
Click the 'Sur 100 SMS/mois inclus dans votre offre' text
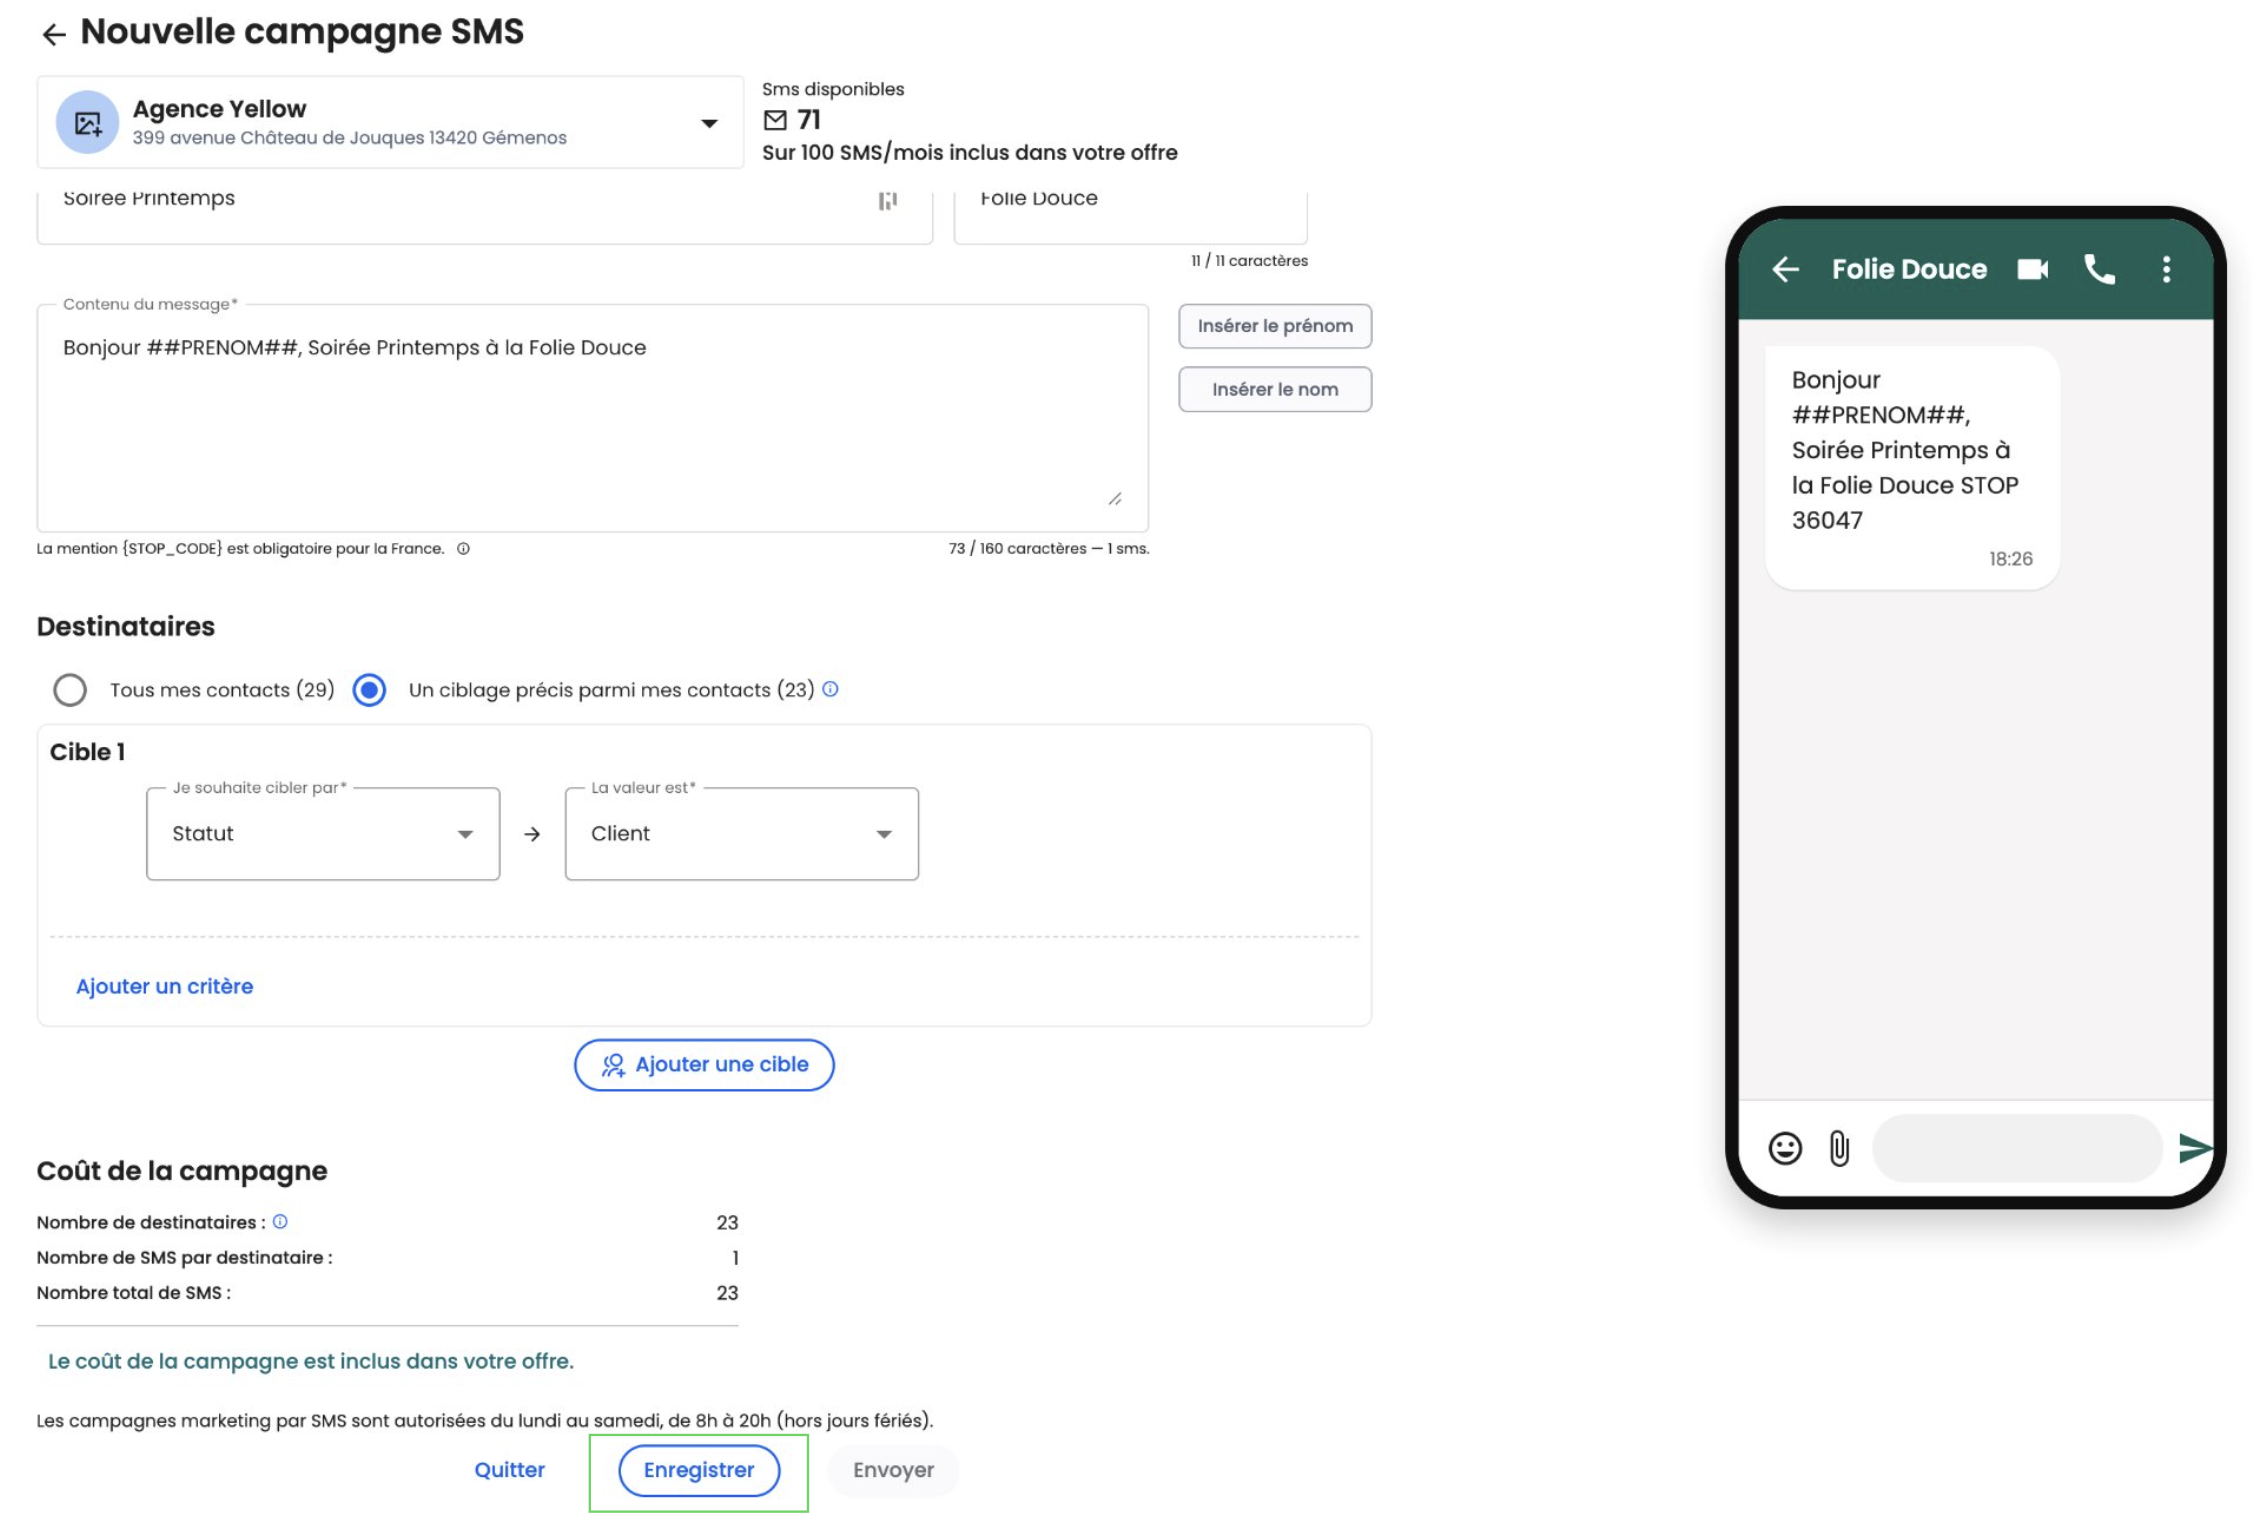[x=970, y=152]
